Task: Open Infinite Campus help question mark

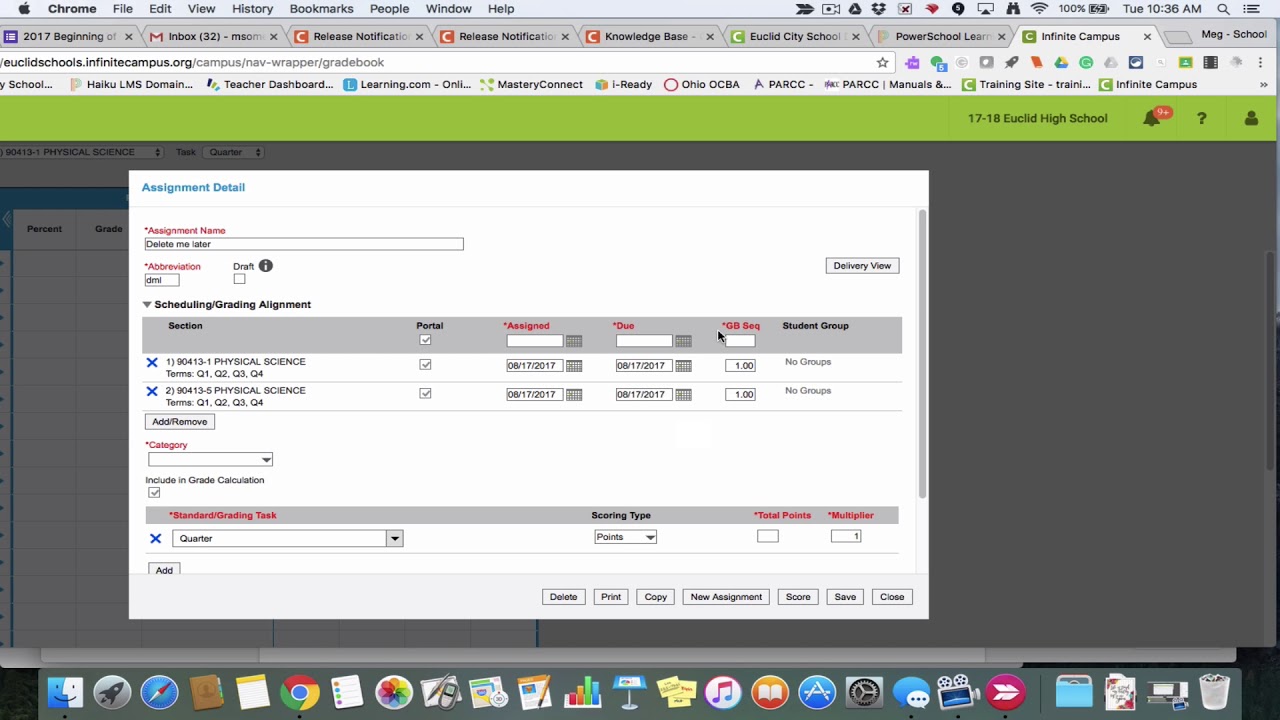Action: (1201, 118)
